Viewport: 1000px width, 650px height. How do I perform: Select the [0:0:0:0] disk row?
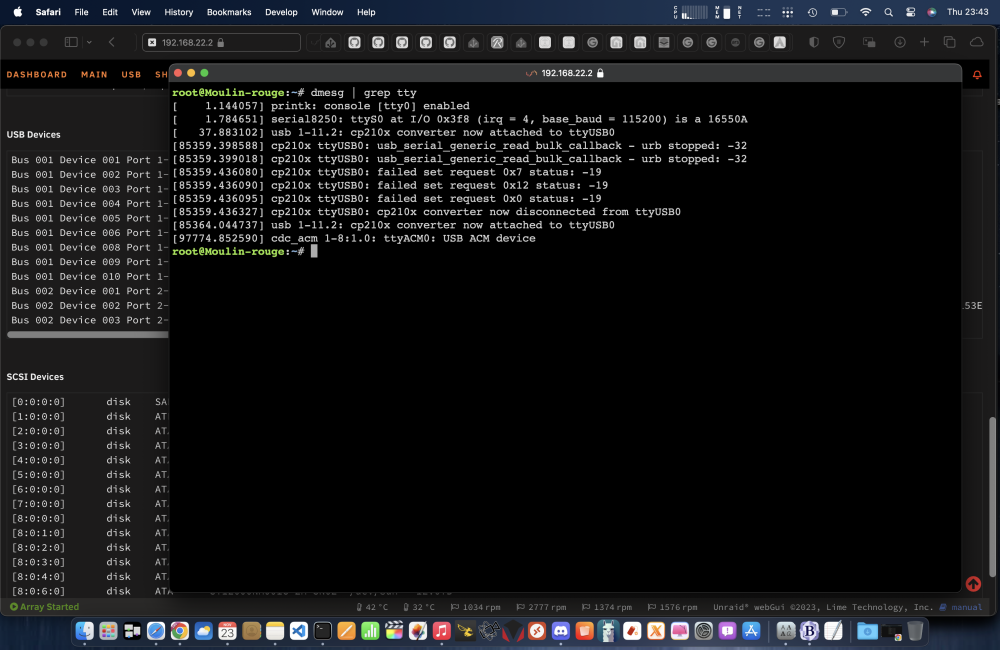[x=89, y=402]
